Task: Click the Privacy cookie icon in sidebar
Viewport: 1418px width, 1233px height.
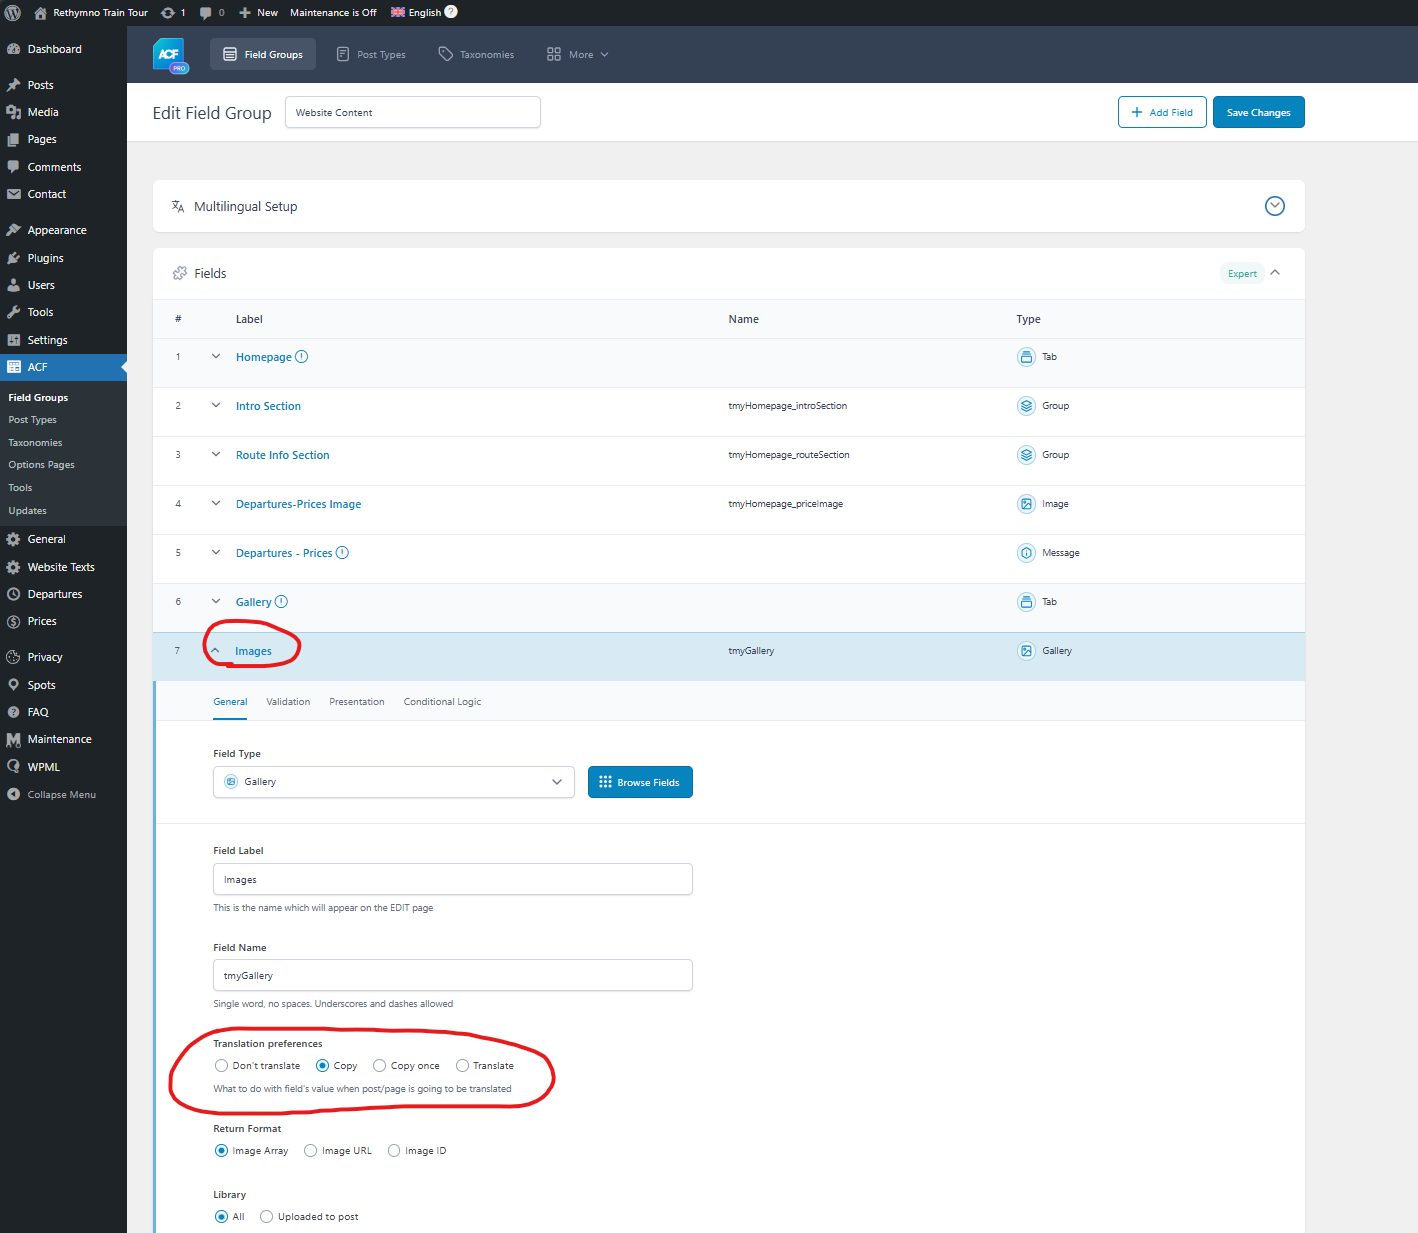Action: pyautogui.click(x=14, y=657)
